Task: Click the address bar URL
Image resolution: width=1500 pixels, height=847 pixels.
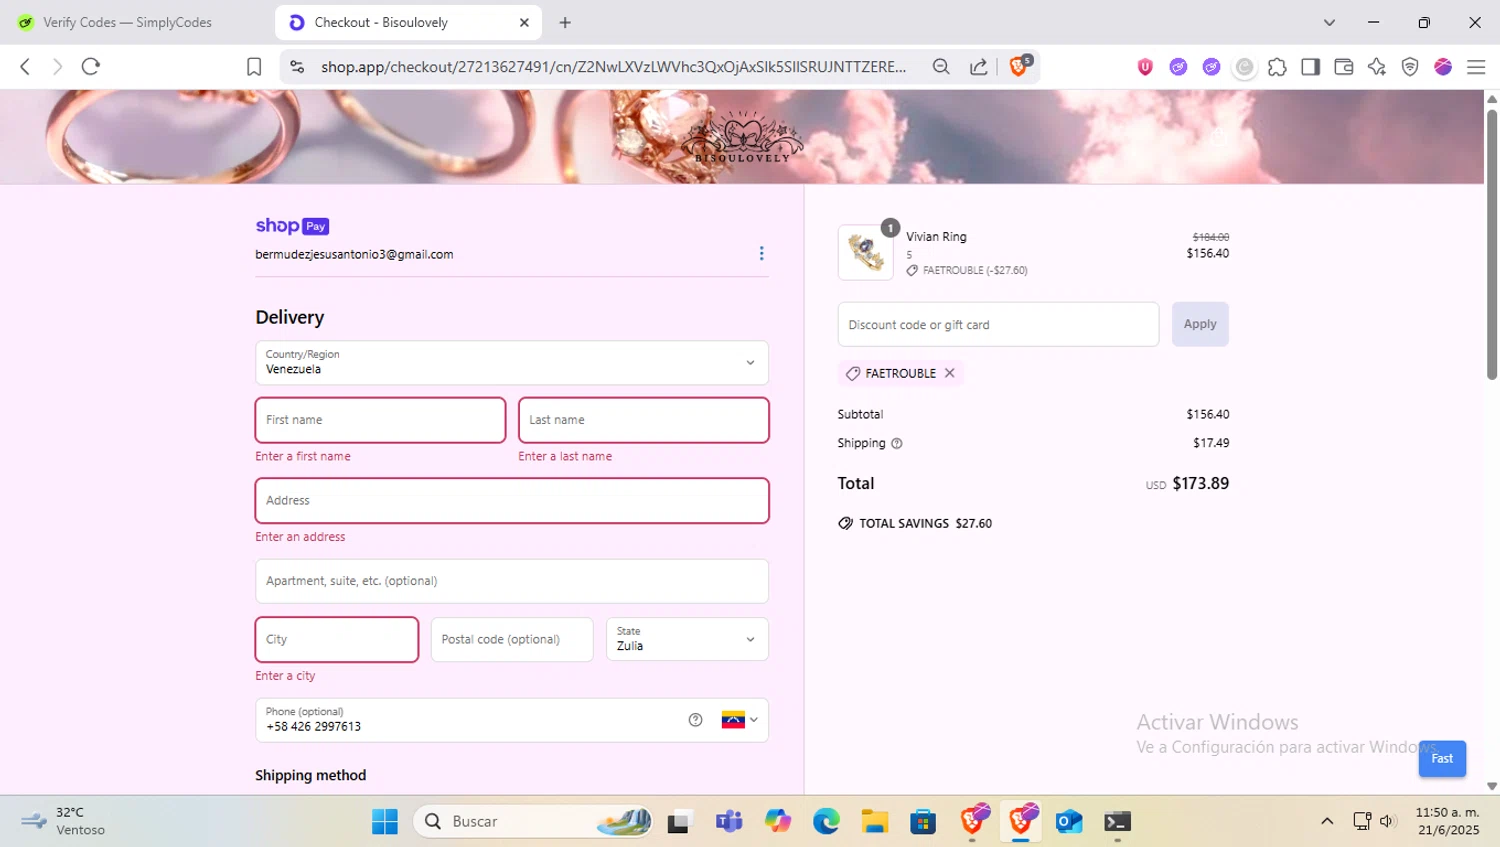Action: (x=613, y=66)
